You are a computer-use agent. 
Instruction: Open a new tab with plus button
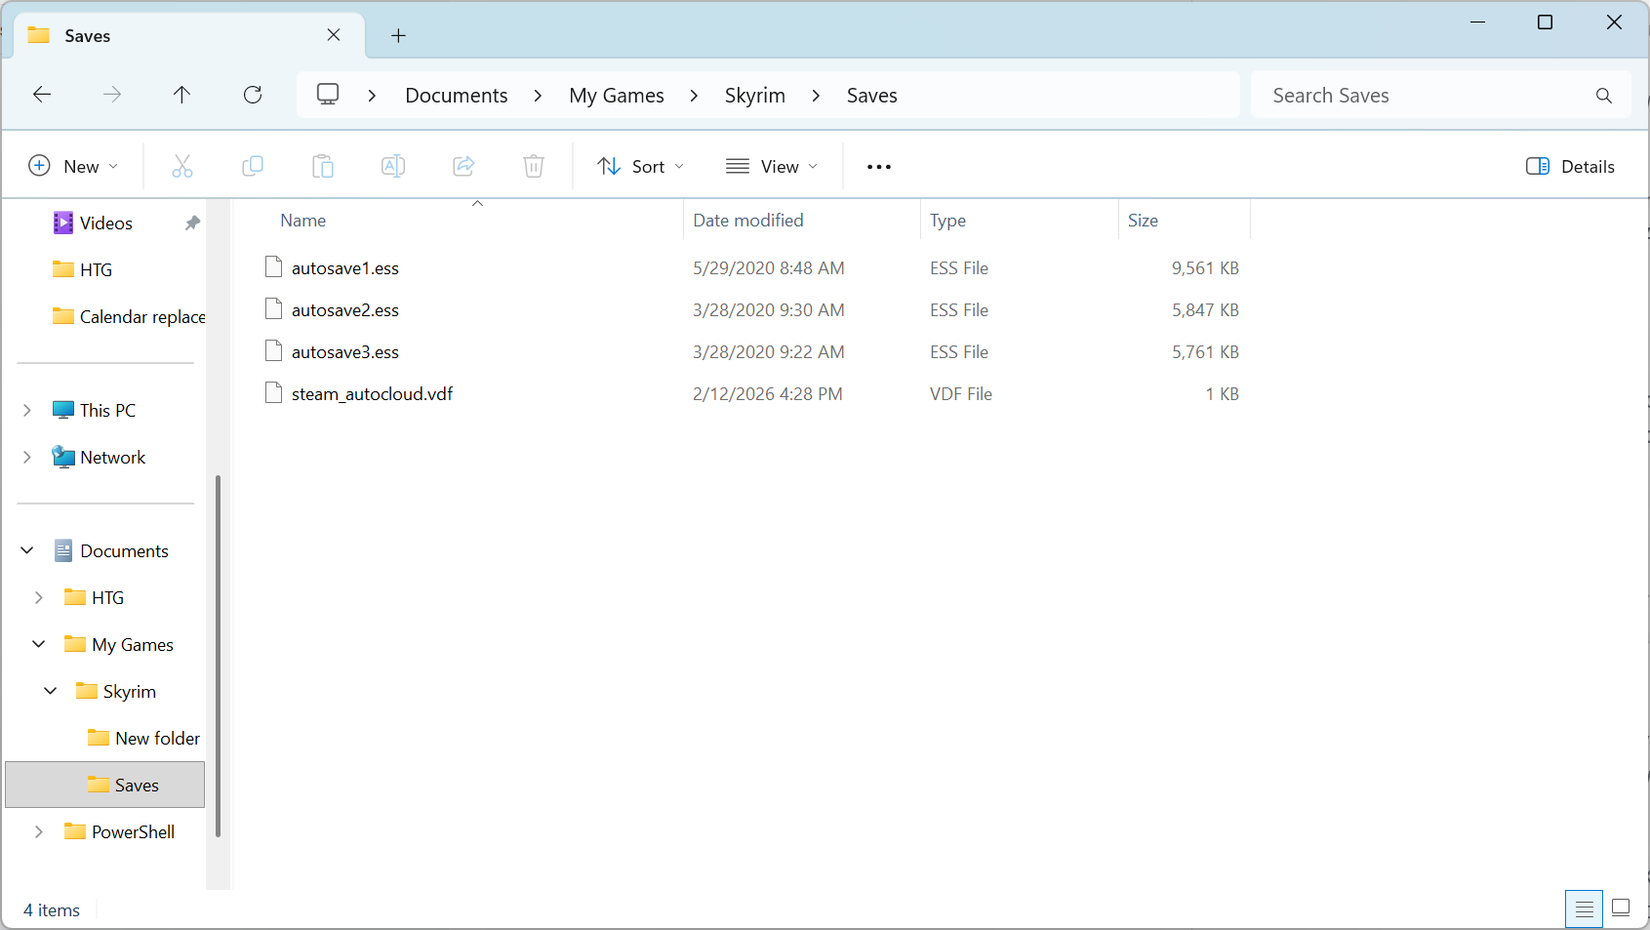click(x=398, y=36)
